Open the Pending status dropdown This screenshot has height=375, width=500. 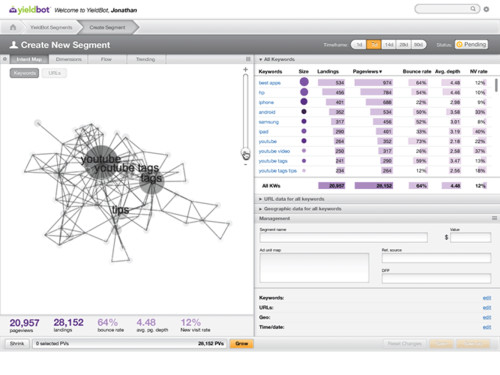(471, 44)
